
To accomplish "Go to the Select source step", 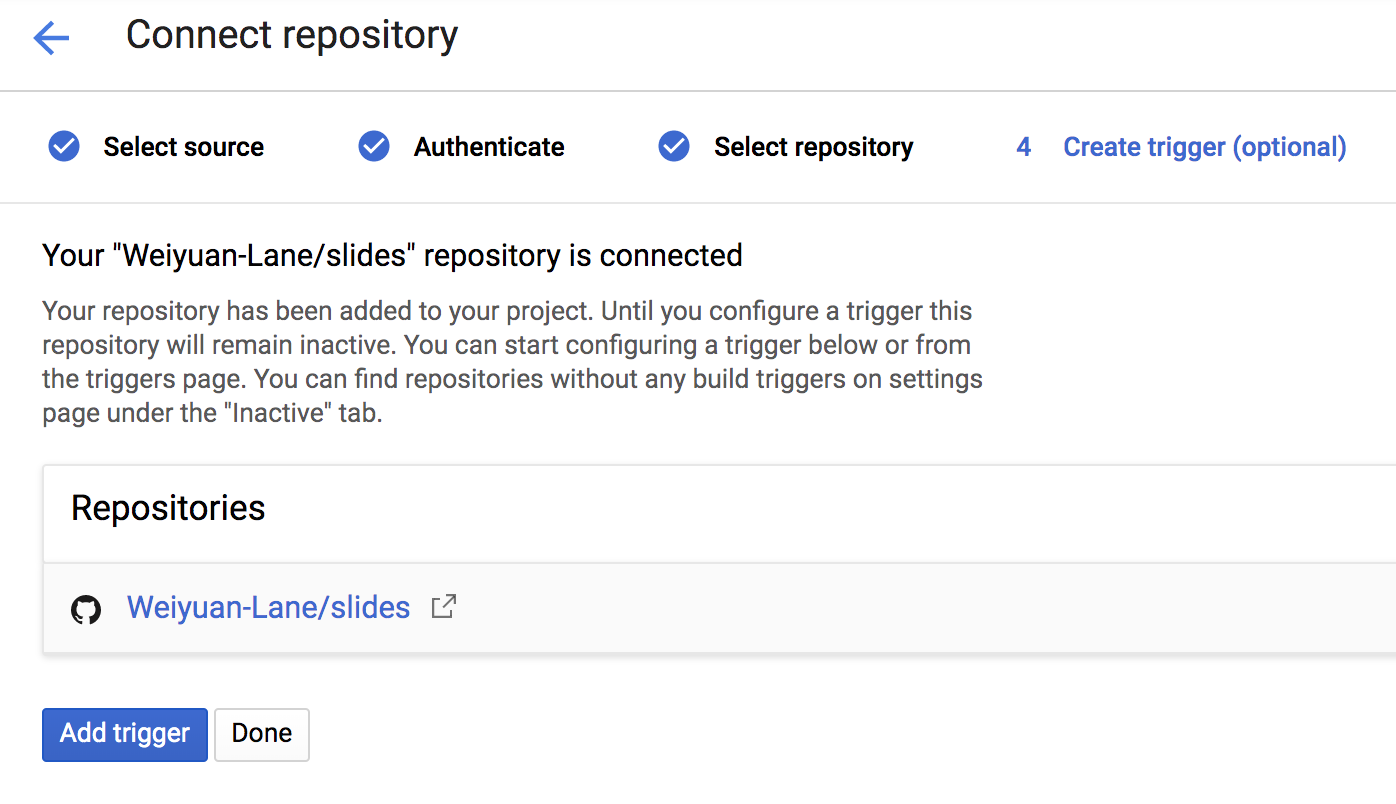I will 183,147.
